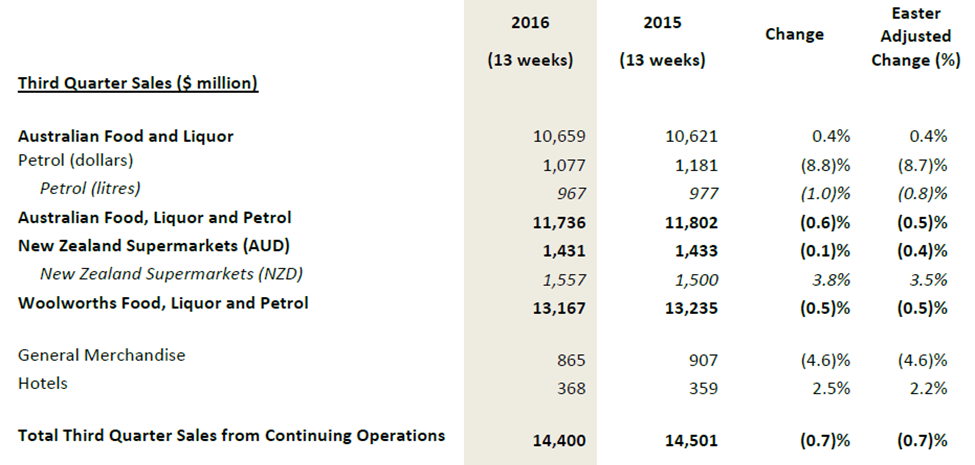Select 'Australian Food, Liquor and Petrol' label
This screenshot has height=465, width=975.
tap(155, 218)
